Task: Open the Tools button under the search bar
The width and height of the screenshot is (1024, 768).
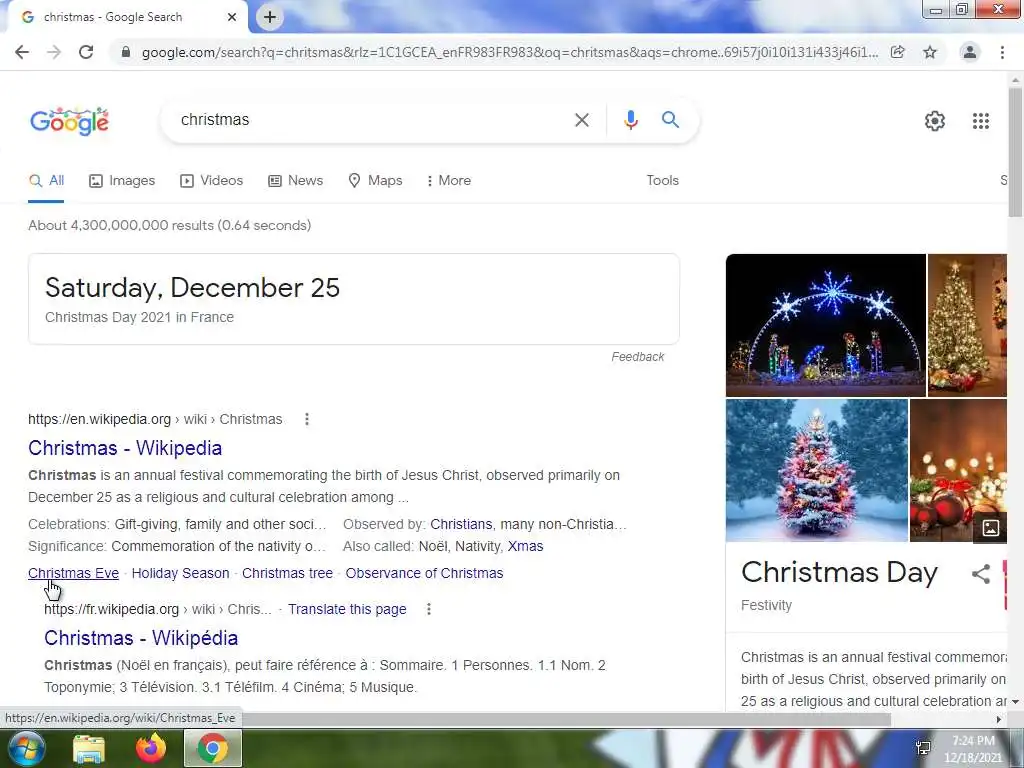Action: (x=662, y=180)
